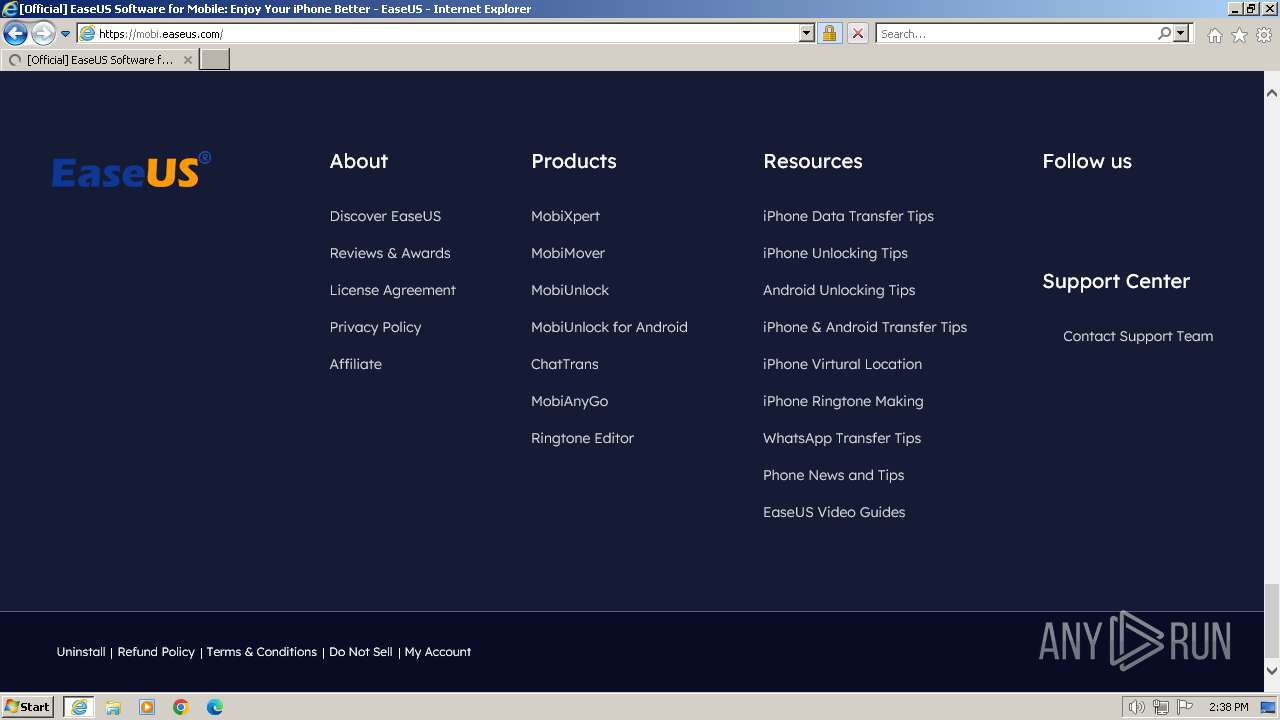Click the search magnifier icon

click(x=1164, y=33)
